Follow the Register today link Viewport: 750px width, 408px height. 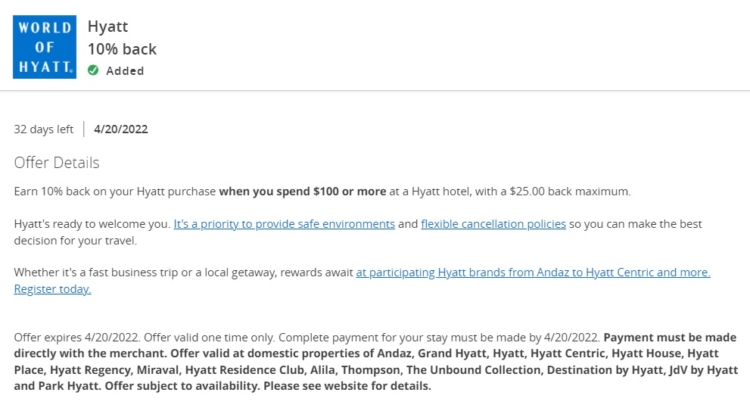tap(53, 289)
